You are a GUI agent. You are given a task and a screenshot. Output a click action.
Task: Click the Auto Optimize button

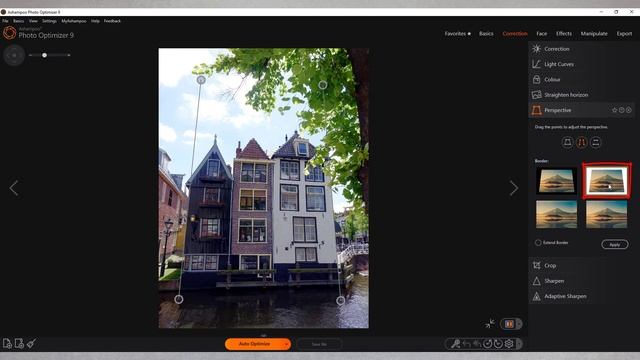[254, 344]
